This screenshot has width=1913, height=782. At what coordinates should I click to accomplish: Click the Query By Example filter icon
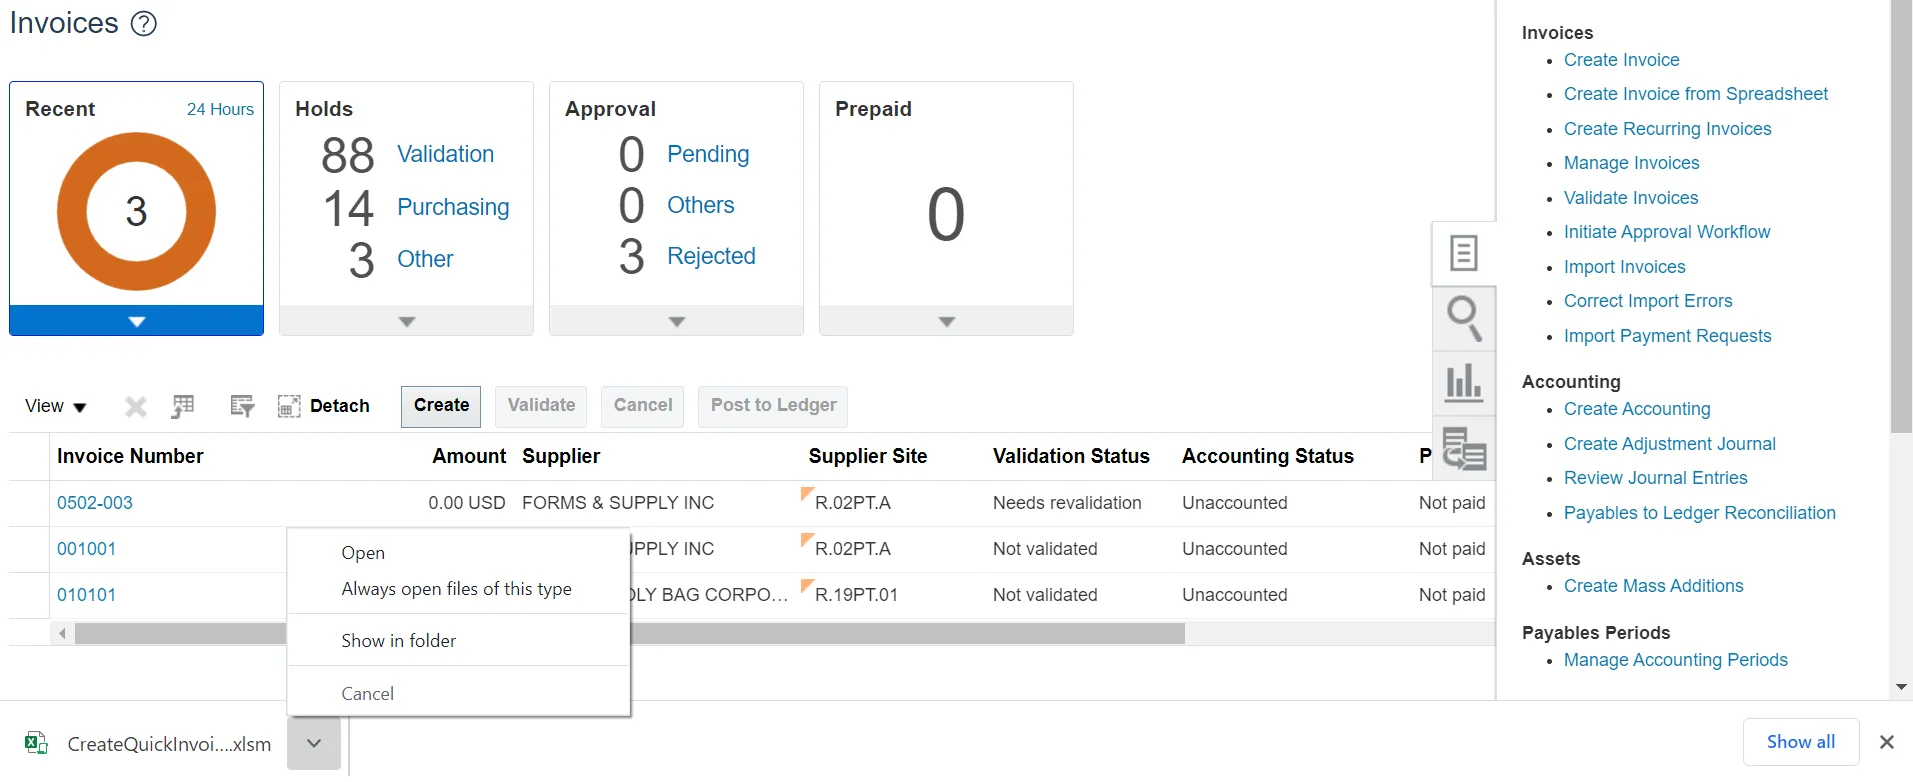242,406
